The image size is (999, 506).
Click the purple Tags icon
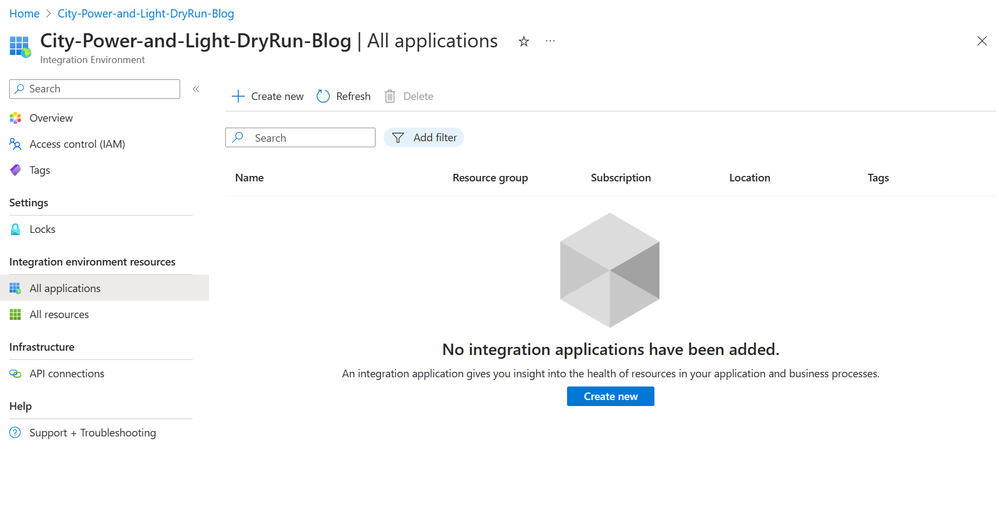click(x=15, y=170)
